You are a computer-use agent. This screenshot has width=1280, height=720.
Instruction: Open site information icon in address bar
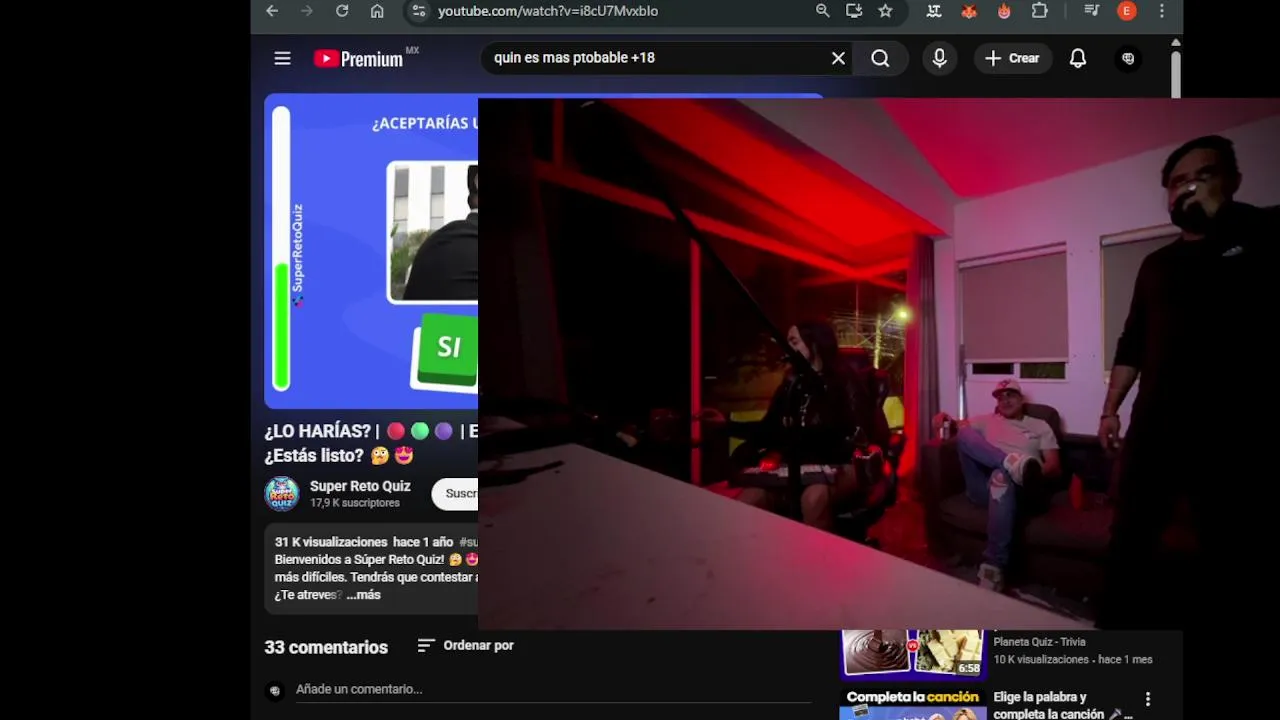pos(419,11)
